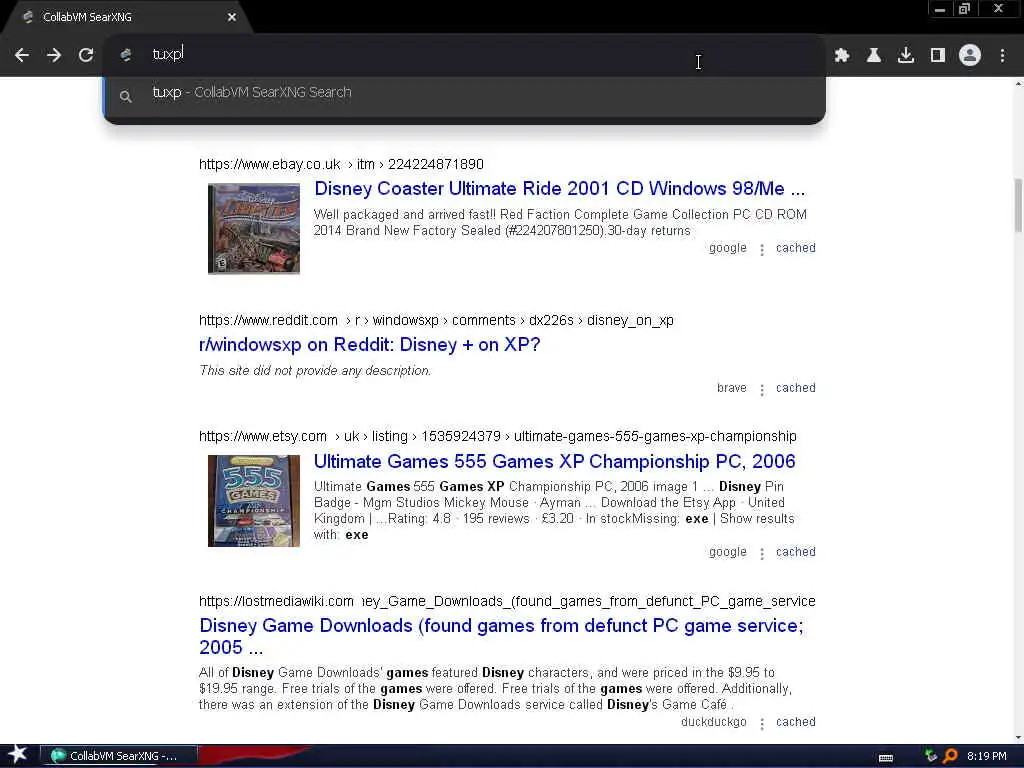Viewport: 1024px width, 768px height.
Task: Open the Disney Coaster game cover thumbnail
Action: click(x=253, y=229)
